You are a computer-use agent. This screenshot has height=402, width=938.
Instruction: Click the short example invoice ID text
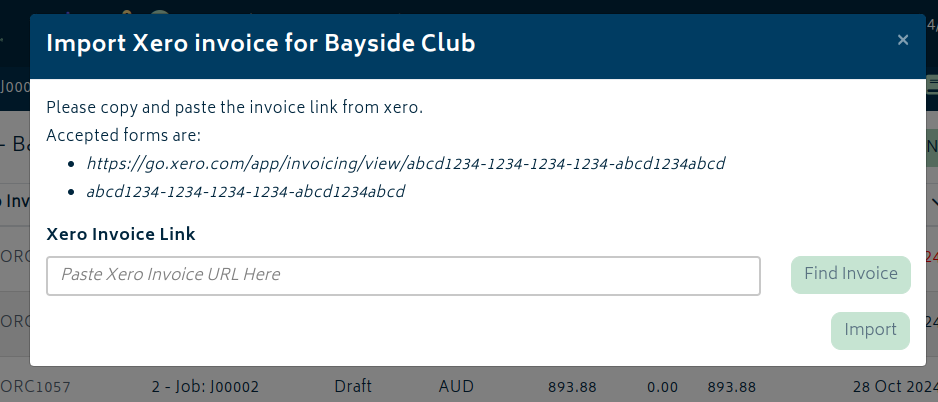pyautogui.click(x=246, y=191)
